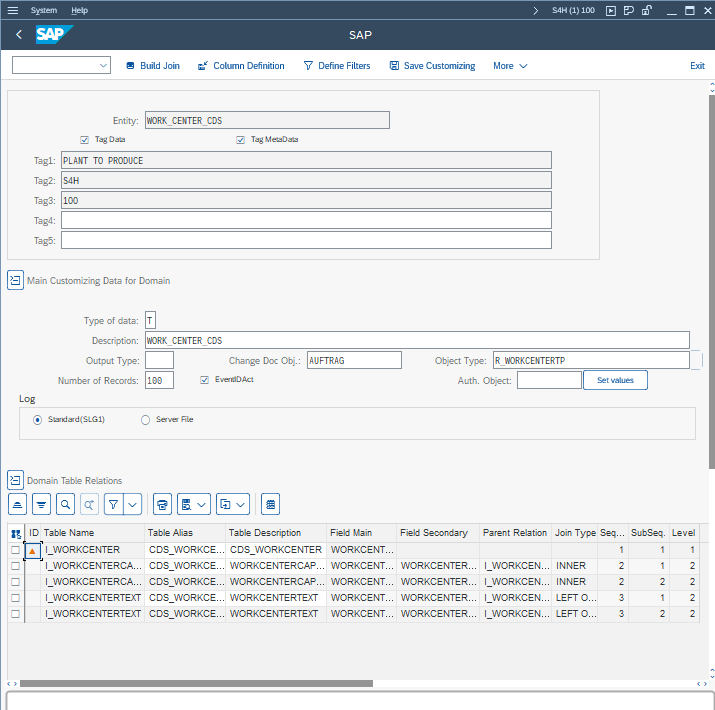Image resolution: width=715 pixels, height=710 pixels.
Task: Click the Save Customizing button
Action: click(432, 66)
